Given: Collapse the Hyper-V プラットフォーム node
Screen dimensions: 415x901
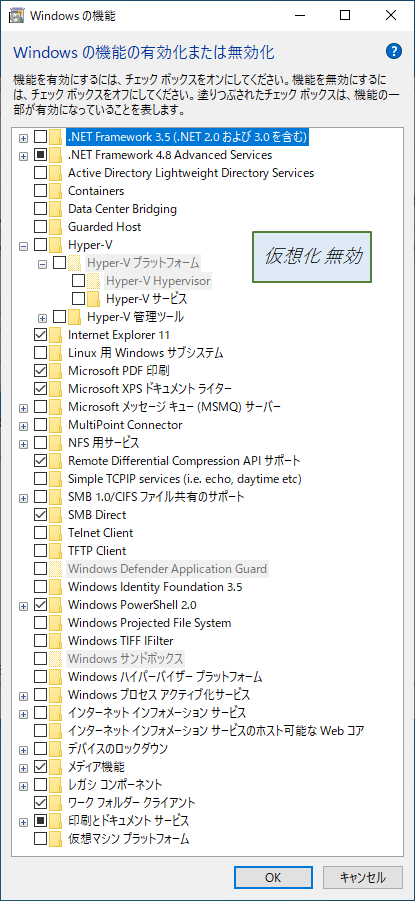Looking at the screenshot, I should (x=42, y=264).
